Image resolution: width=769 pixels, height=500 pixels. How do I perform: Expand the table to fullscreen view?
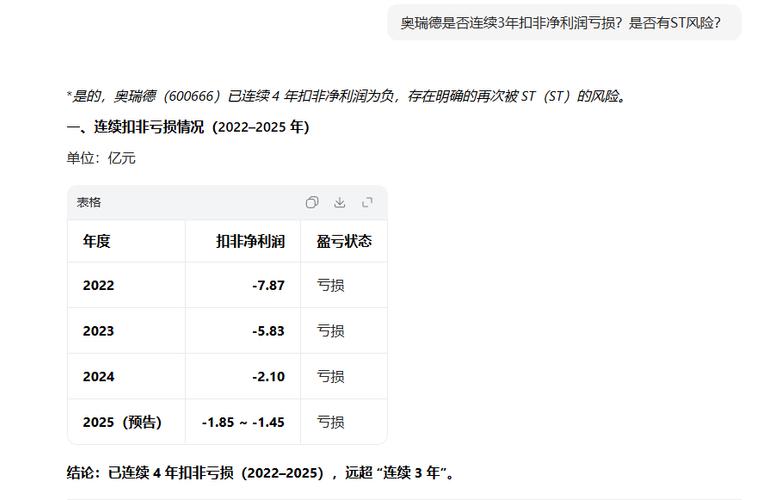pyautogui.click(x=367, y=202)
